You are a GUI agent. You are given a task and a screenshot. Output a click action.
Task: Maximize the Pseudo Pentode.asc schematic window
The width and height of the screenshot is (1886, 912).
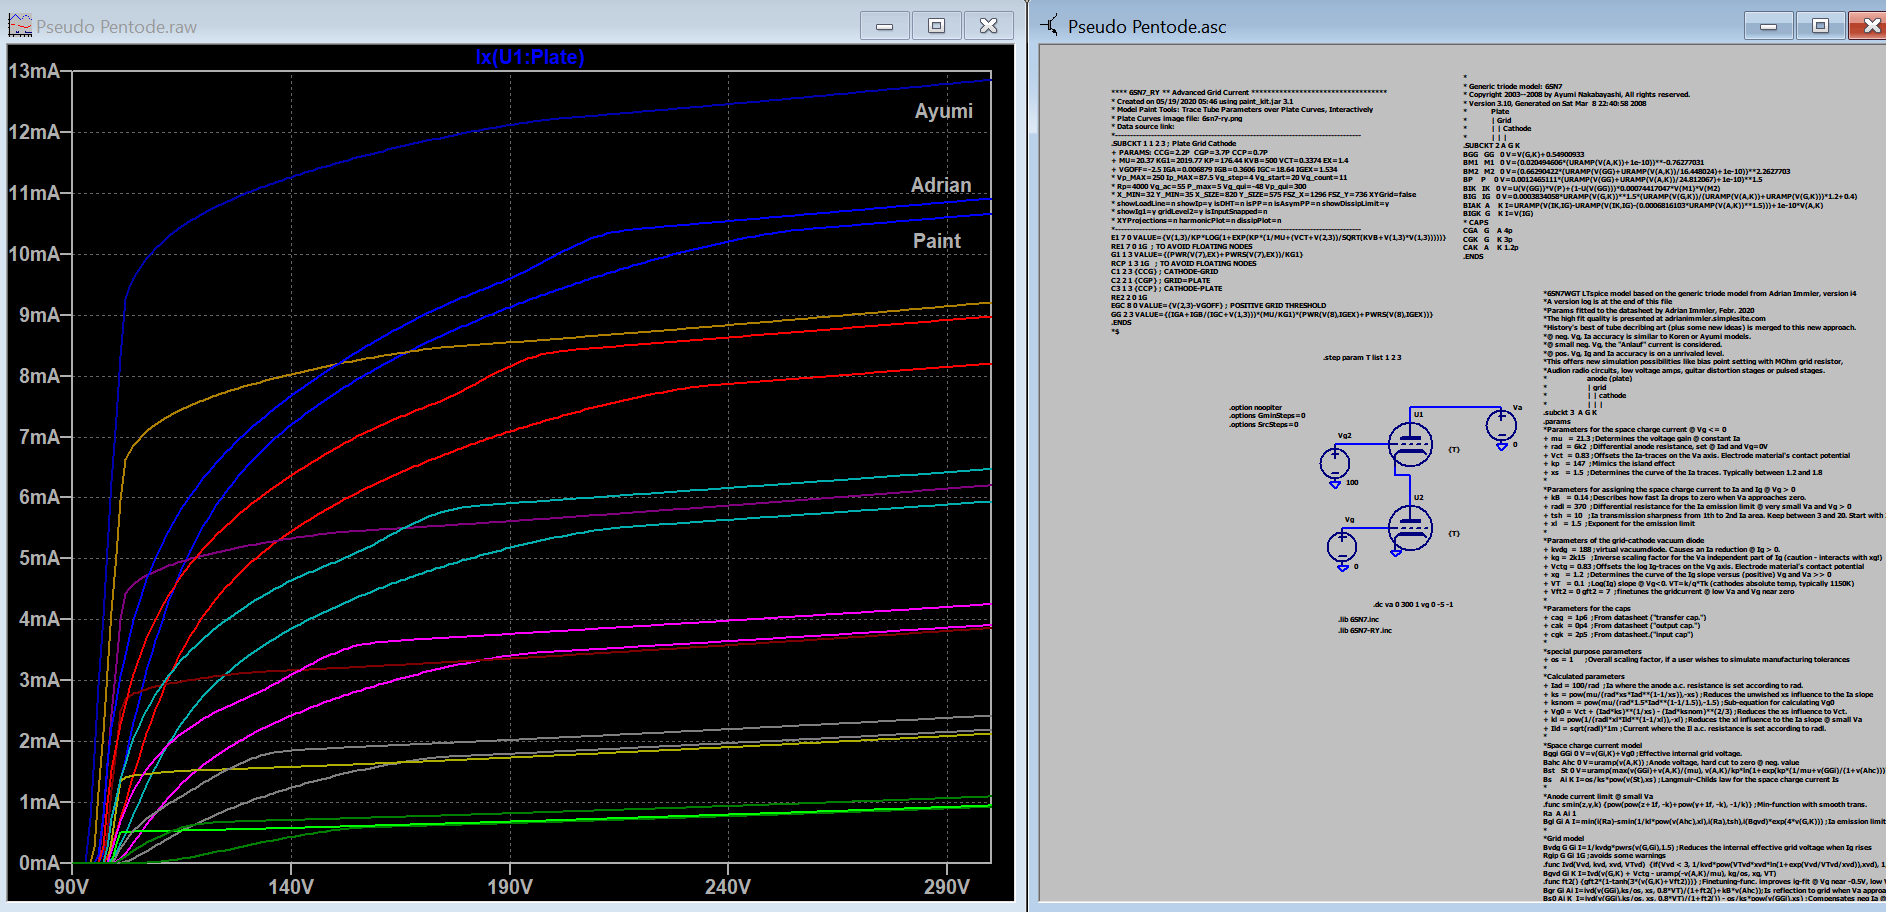pos(1821,26)
